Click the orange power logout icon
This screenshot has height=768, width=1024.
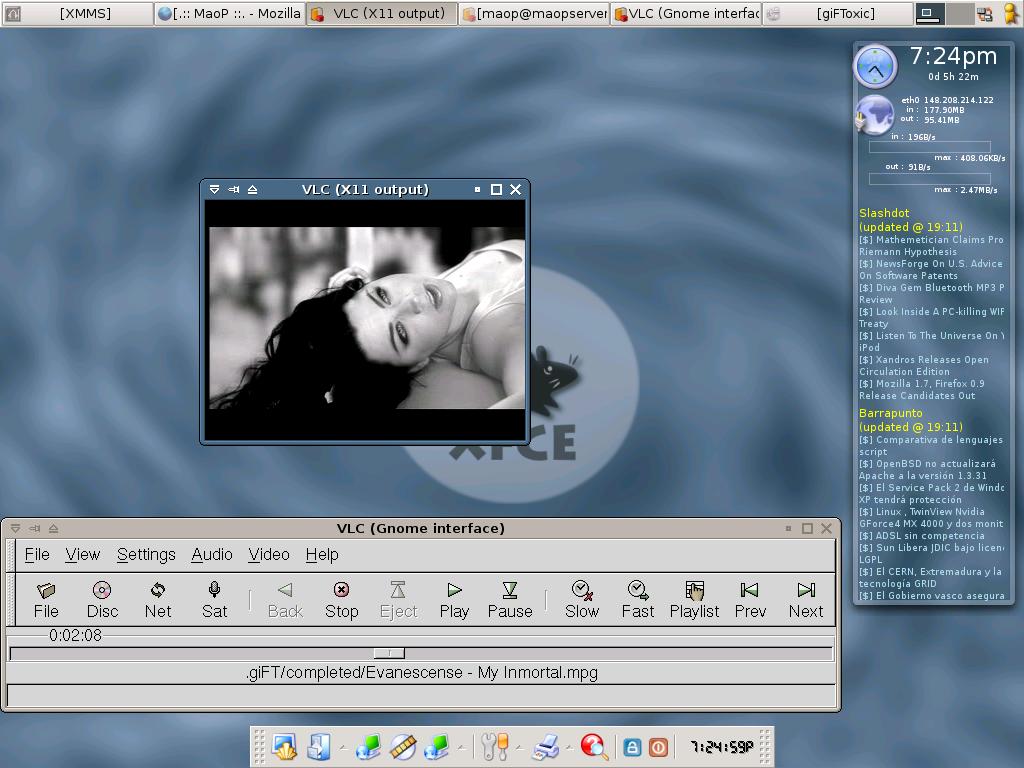658,747
